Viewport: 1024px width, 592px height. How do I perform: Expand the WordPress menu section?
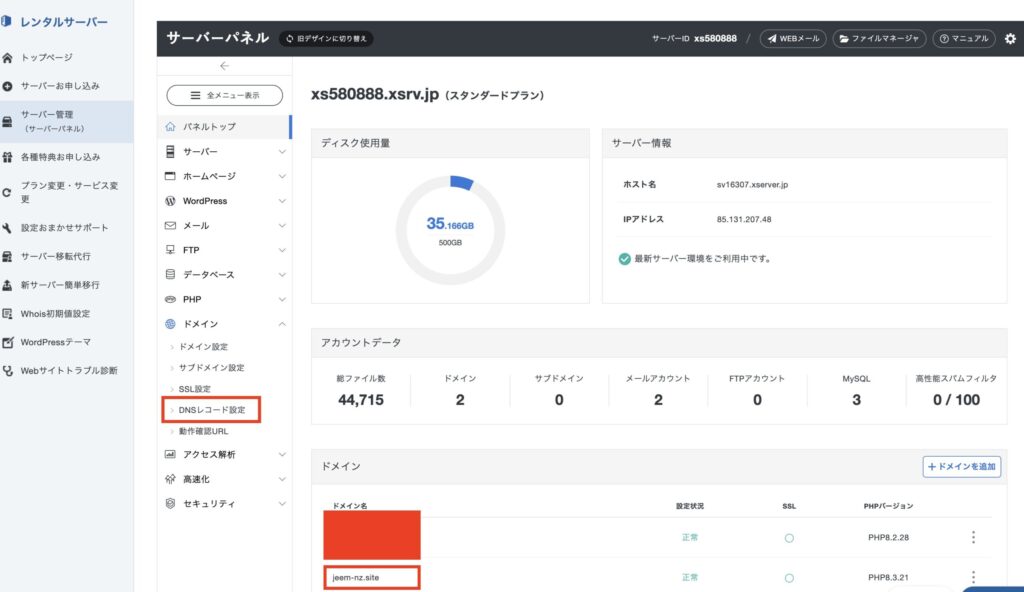(x=224, y=201)
